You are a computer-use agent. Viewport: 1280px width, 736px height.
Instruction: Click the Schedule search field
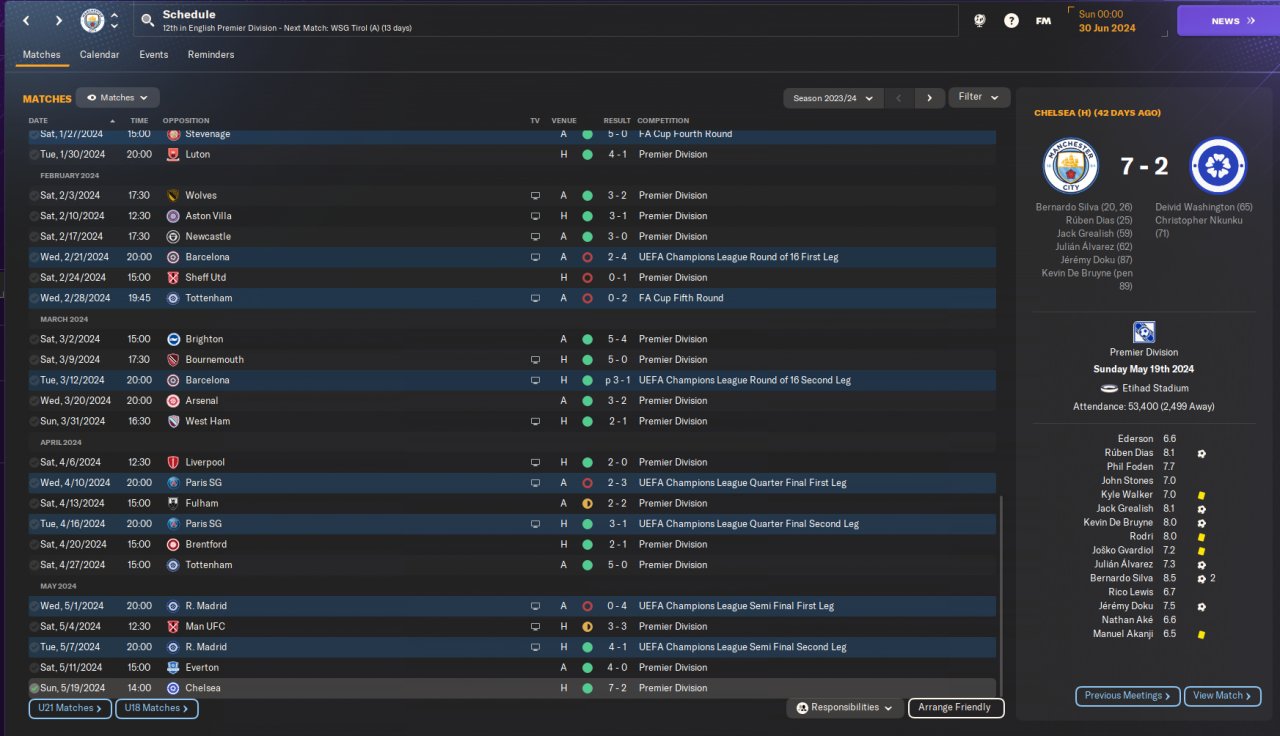pyautogui.click(x=545, y=21)
